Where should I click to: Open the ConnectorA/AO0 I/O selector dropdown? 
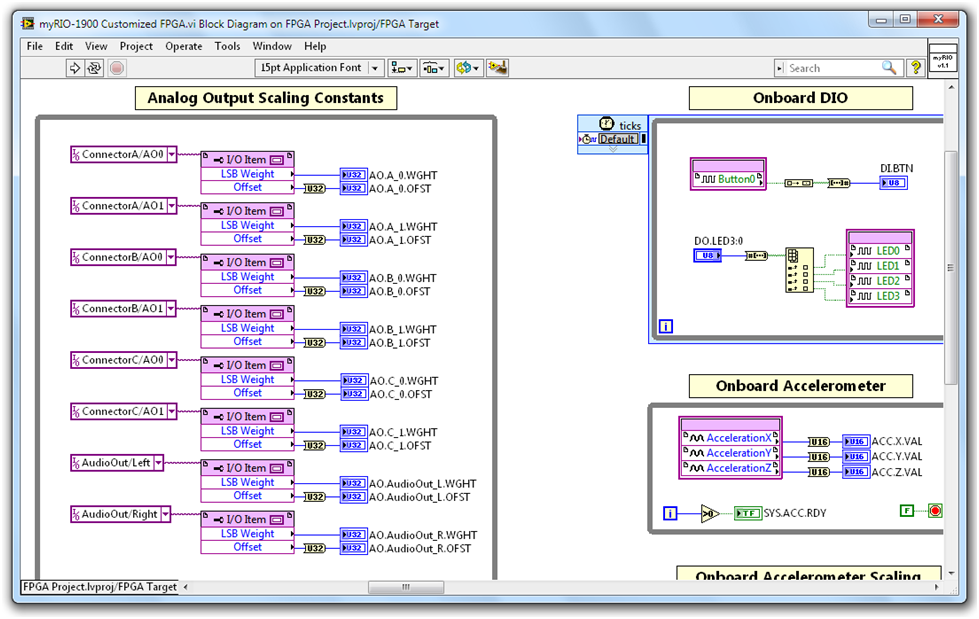[172, 154]
